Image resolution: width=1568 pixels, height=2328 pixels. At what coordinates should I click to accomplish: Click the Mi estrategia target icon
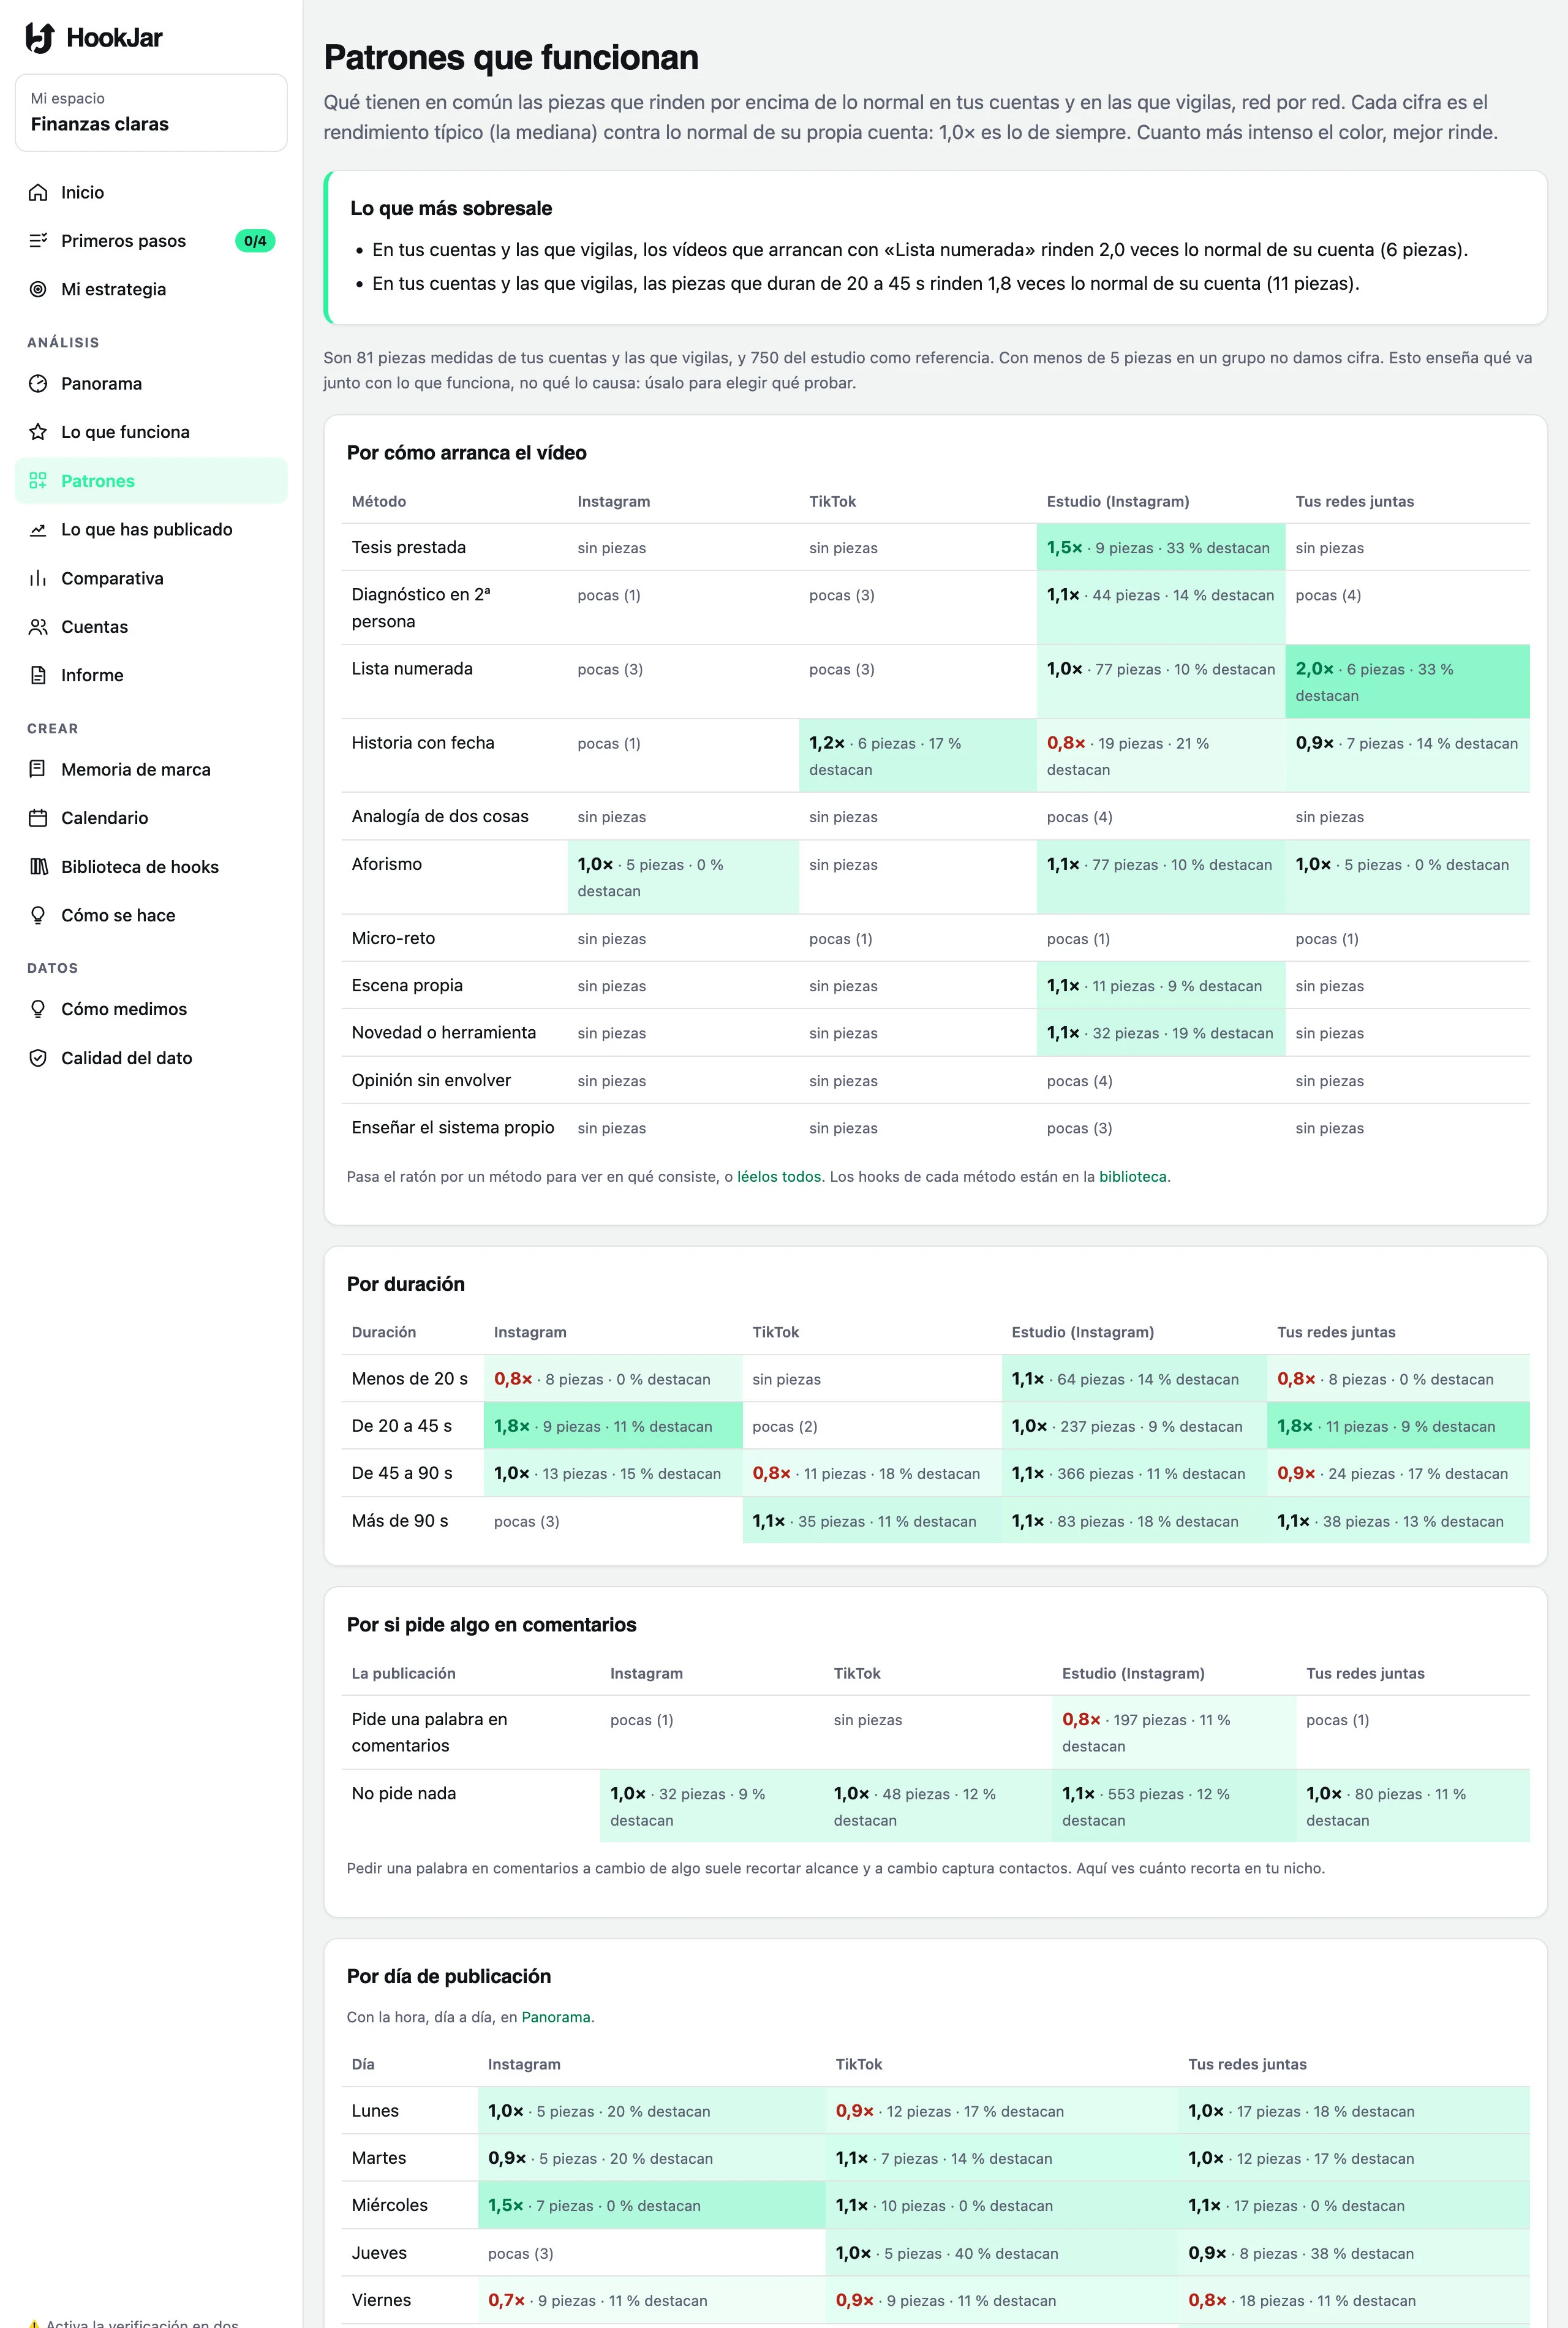pyautogui.click(x=38, y=289)
